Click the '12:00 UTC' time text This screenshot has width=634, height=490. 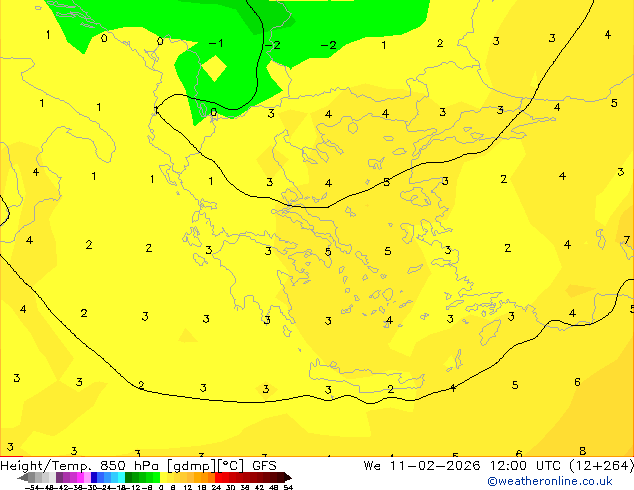[x=526, y=466]
